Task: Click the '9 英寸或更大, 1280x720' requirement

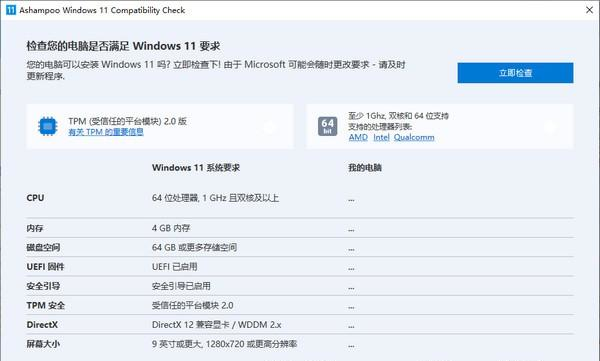Action: [224, 344]
